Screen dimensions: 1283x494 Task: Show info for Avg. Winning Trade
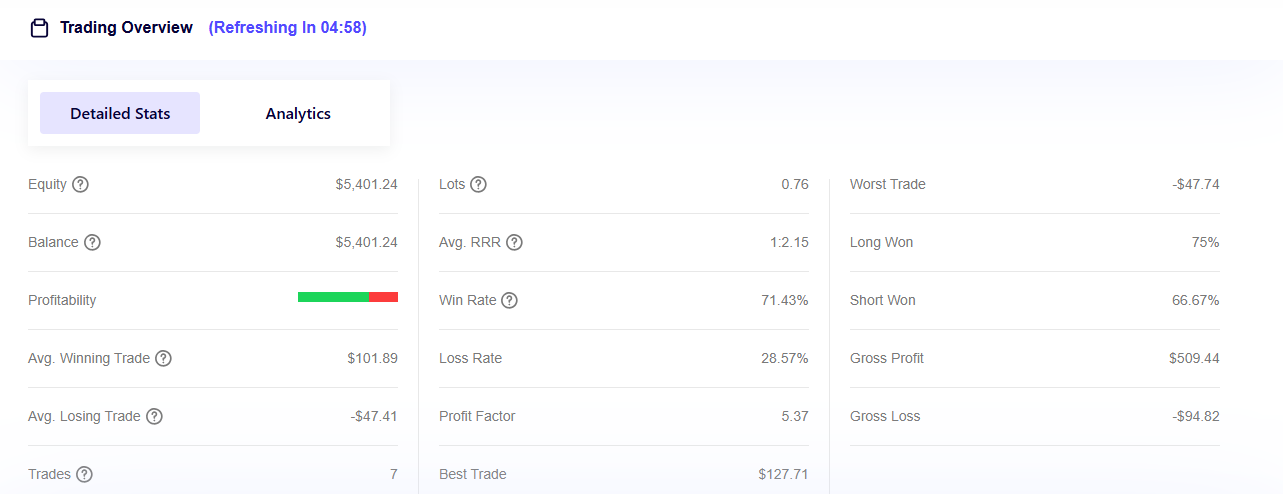(163, 358)
